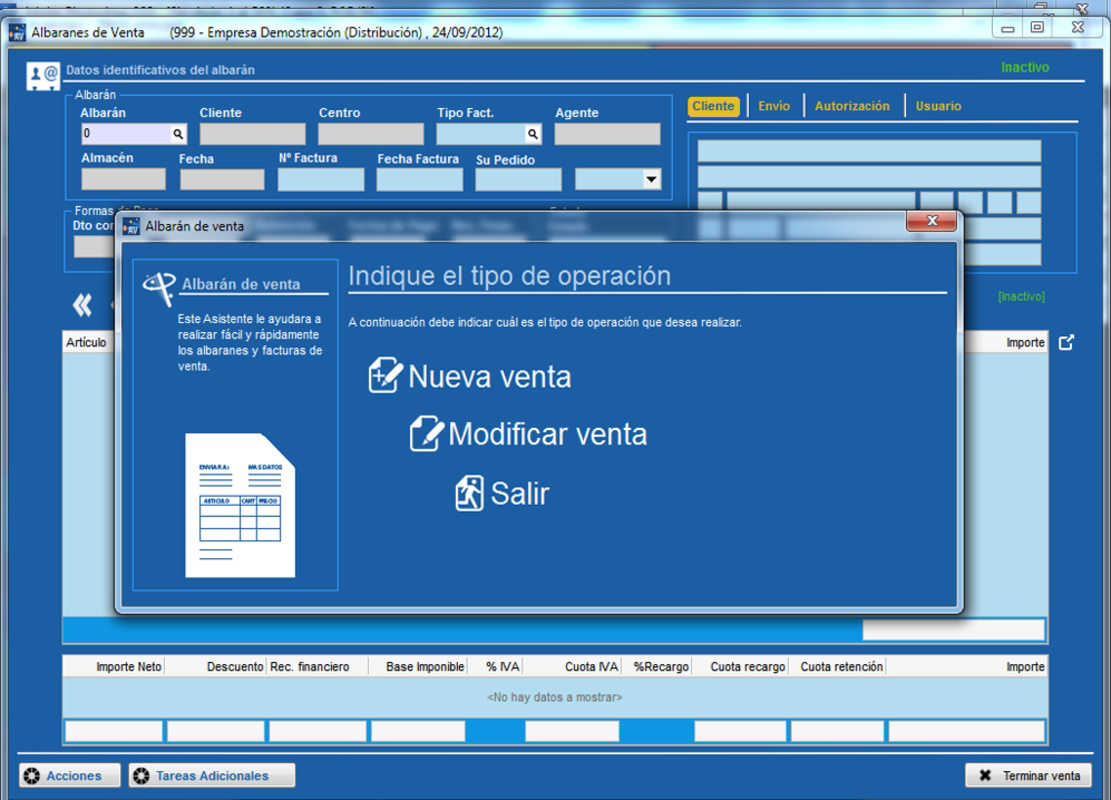The image size is (1111, 800).
Task: Click the Nueva venta pencil-plus icon
Action: tap(385, 375)
